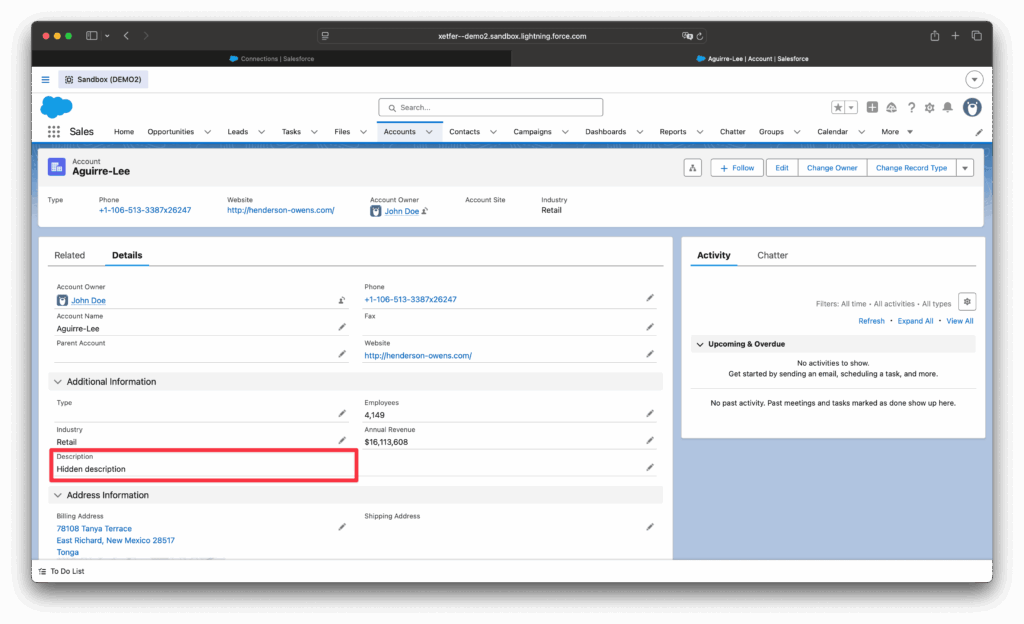Edit the Parent Account field pencil
Screen dimensions: 1024x624
pyautogui.click(x=342, y=354)
